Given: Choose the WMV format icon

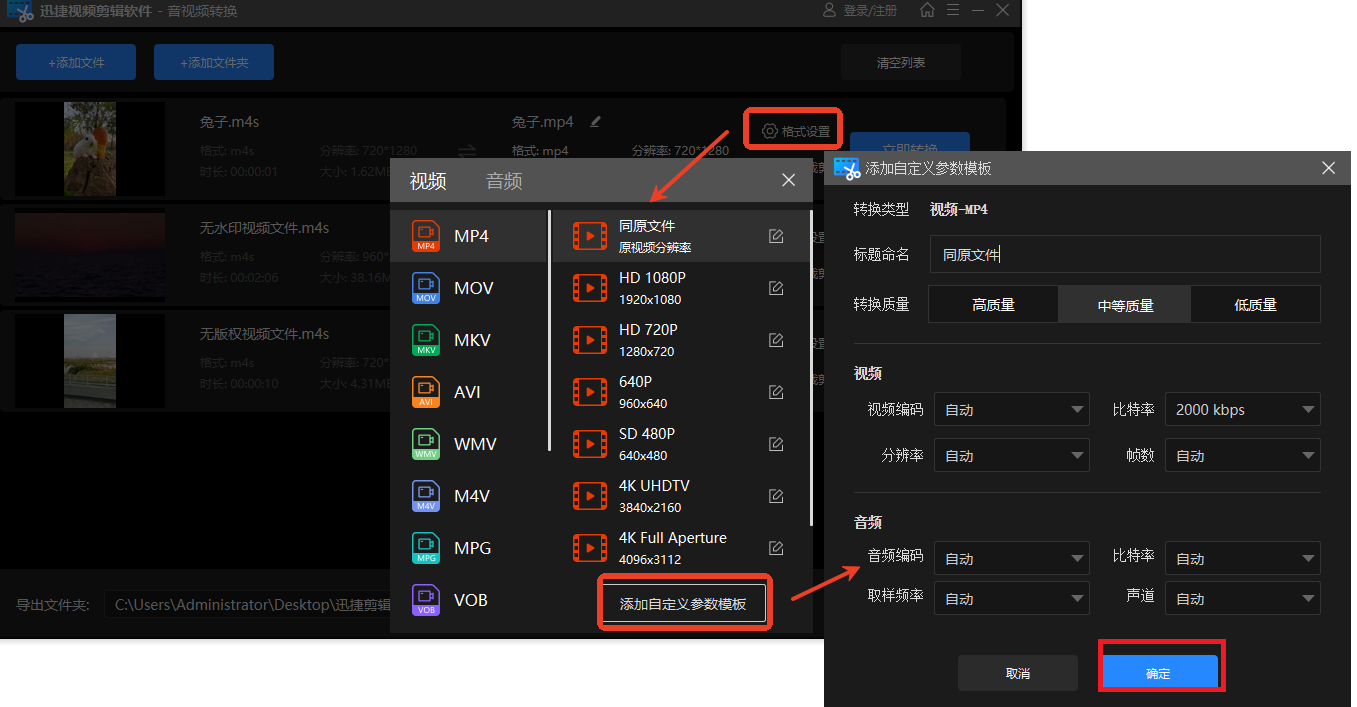Looking at the screenshot, I should [x=425, y=443].
